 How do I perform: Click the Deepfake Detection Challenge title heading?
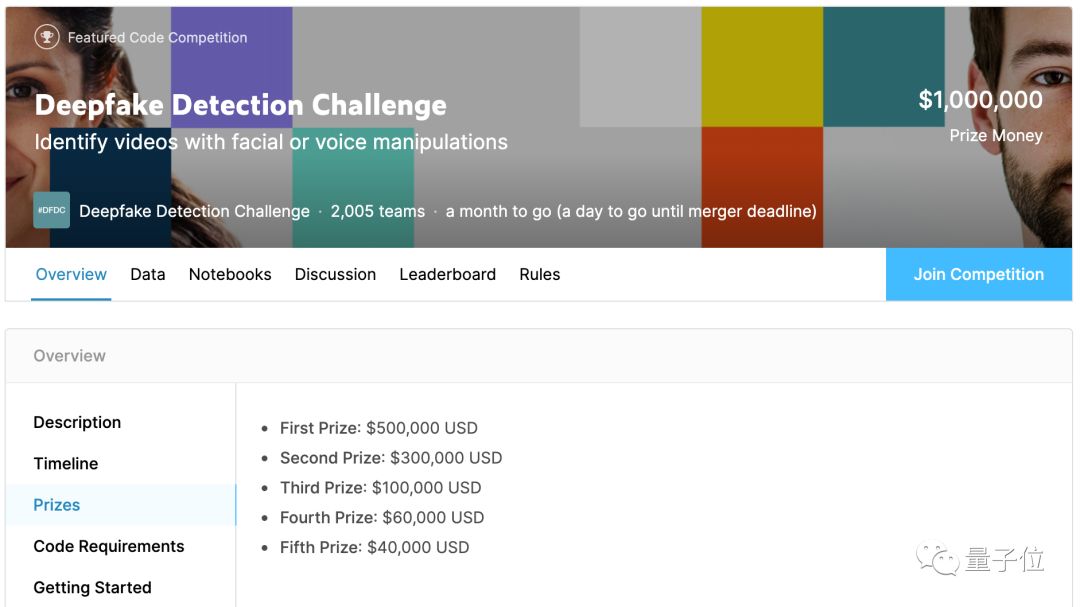[240, 105]
